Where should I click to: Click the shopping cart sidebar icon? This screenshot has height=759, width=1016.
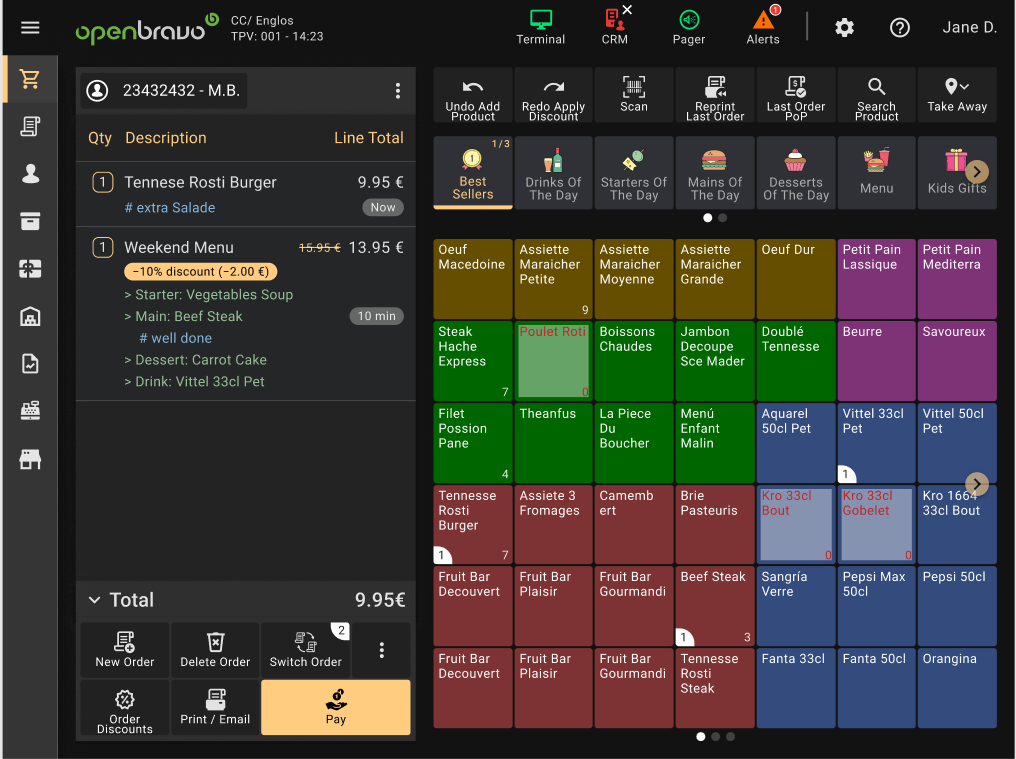tap(30, 79)
